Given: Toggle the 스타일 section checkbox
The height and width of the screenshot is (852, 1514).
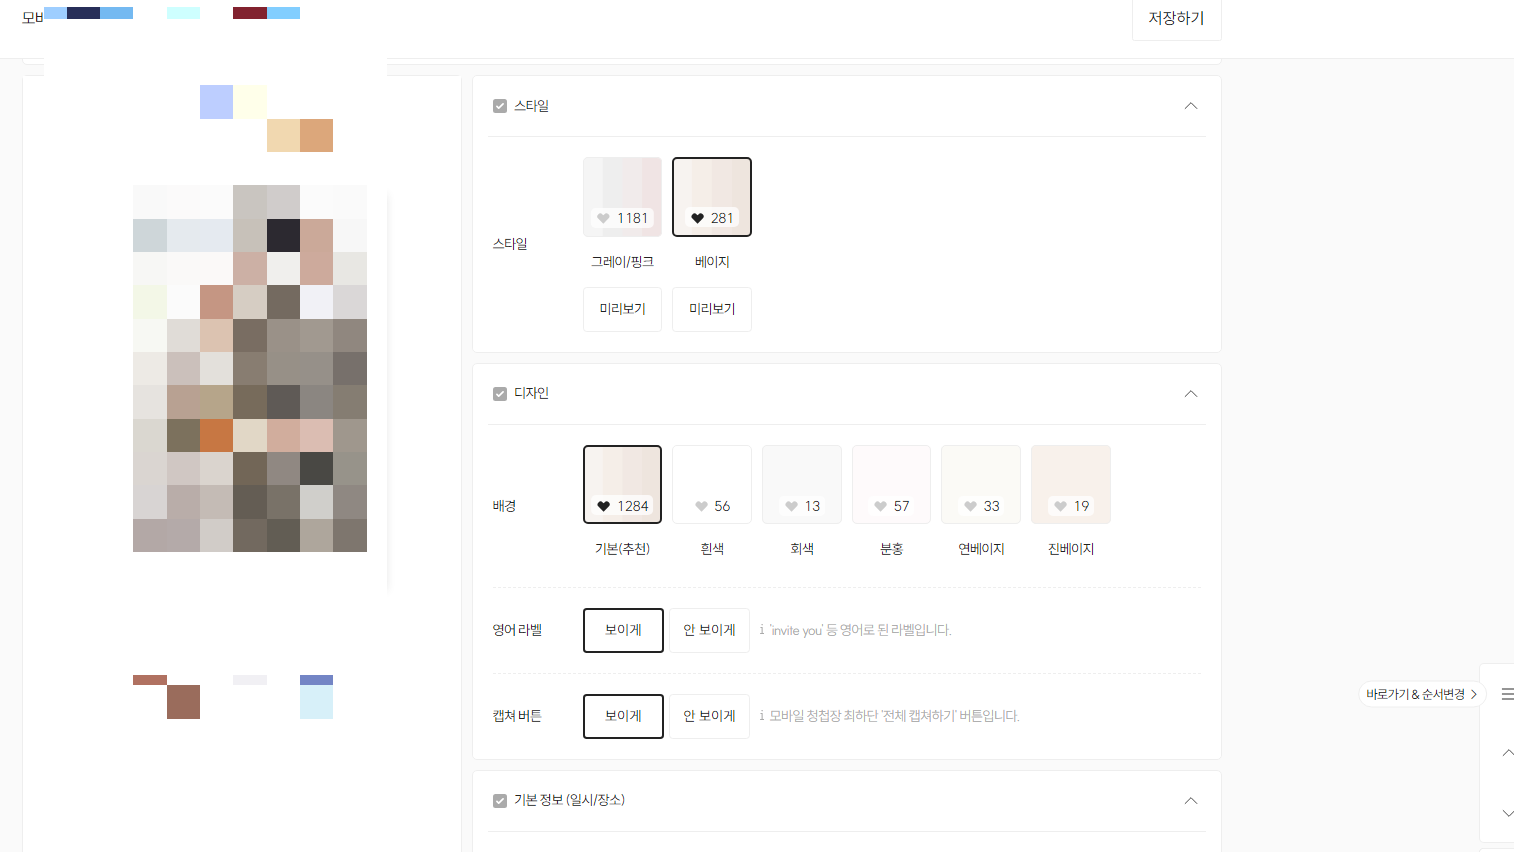Looking at the screenshot, I should pos(500,106).
